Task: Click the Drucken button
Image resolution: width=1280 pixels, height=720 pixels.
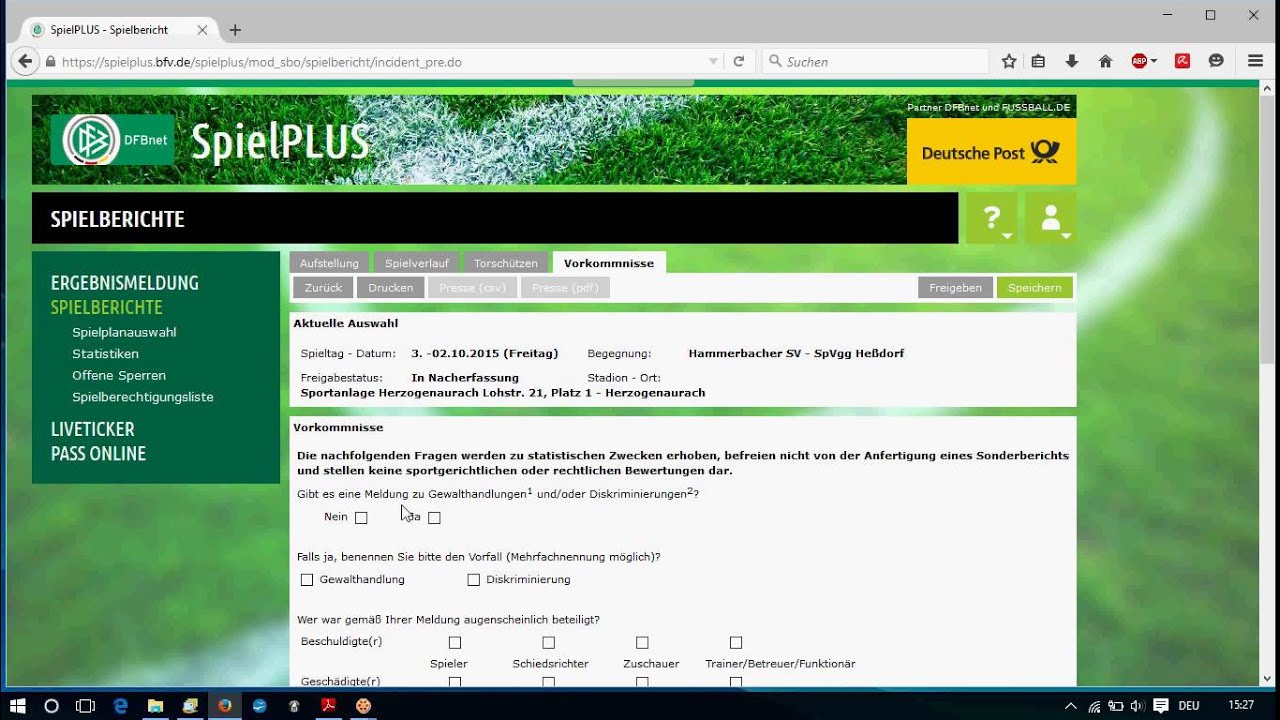Action: coord(391,288)
